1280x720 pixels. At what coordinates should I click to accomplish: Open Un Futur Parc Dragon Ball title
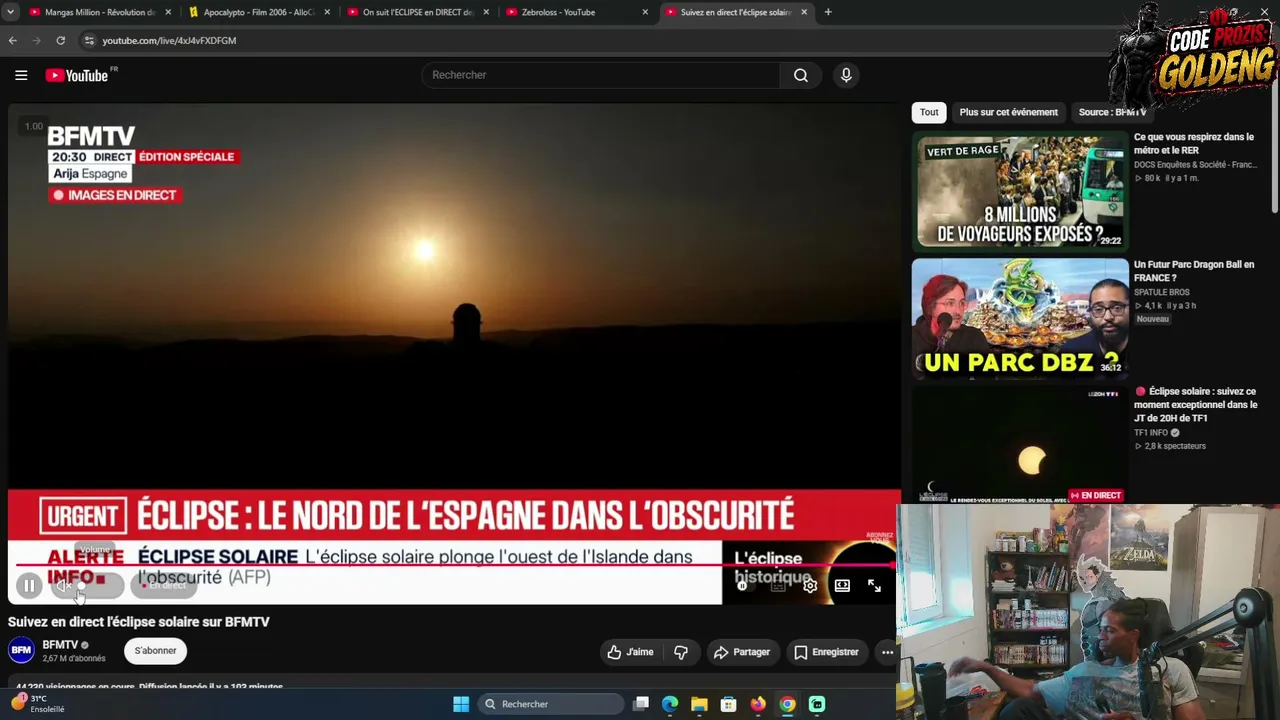(1194, 271)
